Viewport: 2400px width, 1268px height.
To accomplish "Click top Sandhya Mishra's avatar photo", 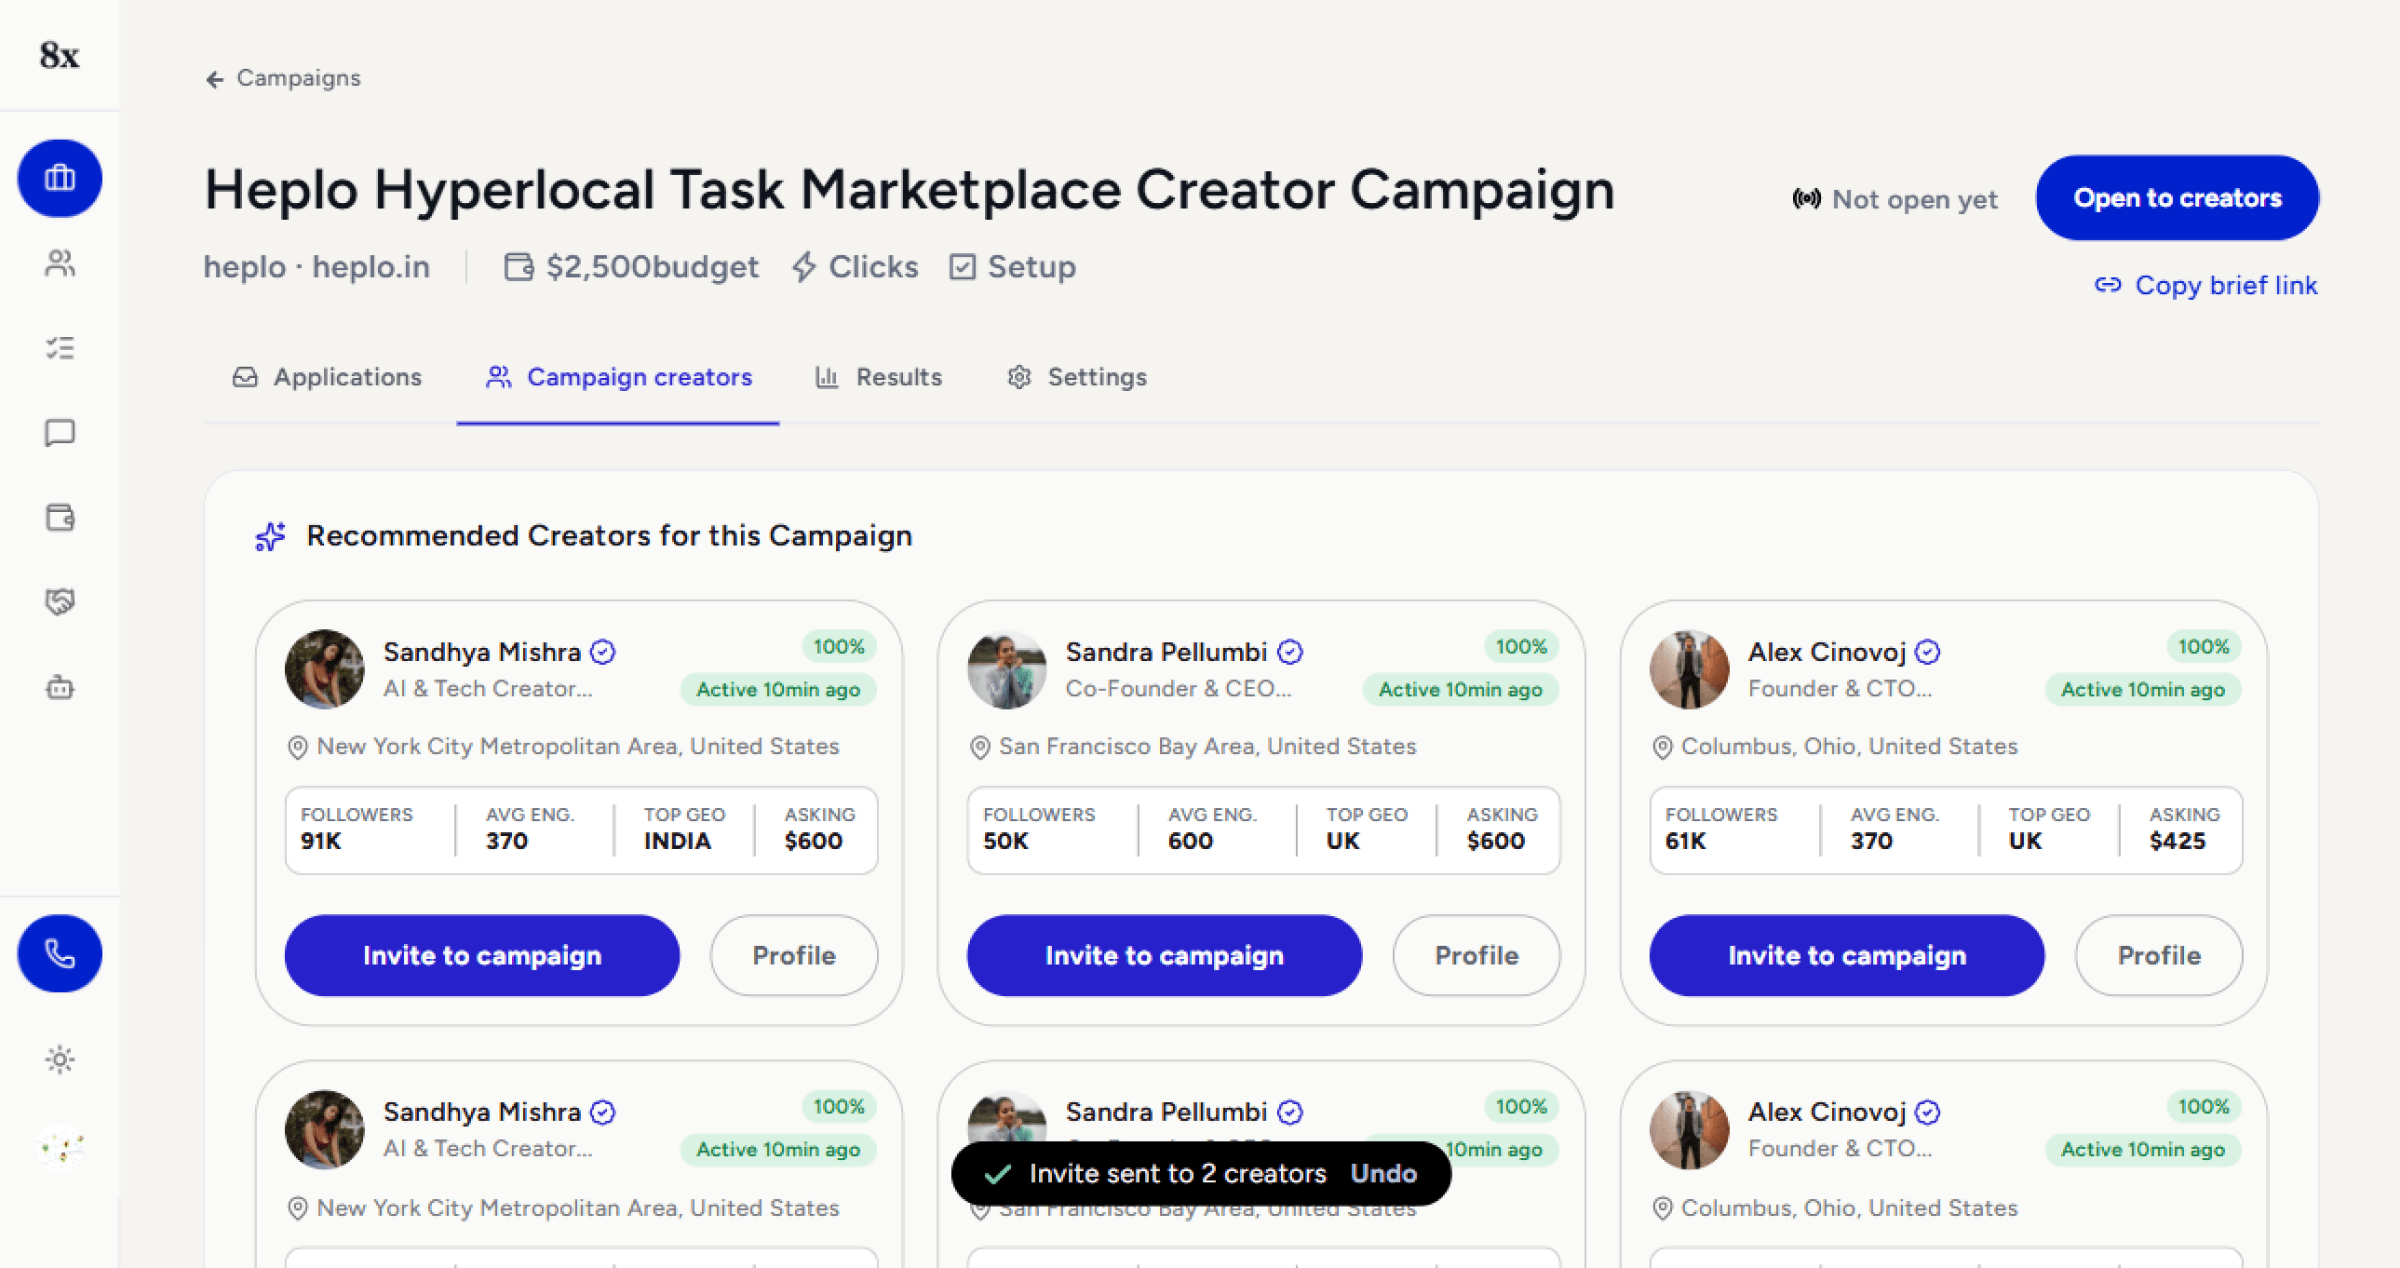I will click(325, 669).
